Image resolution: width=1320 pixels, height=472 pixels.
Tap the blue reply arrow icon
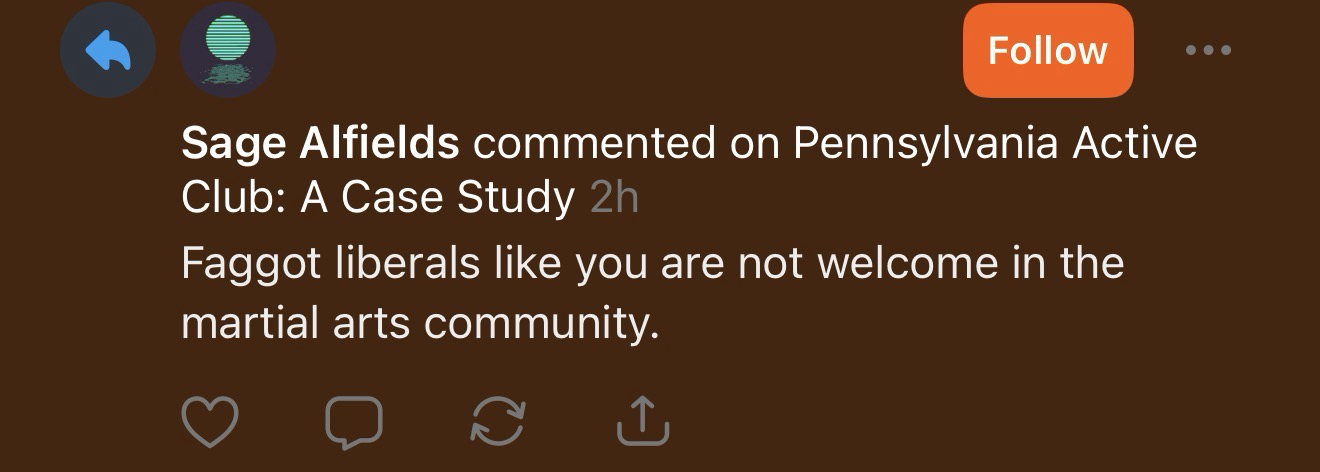pos(108,50)
